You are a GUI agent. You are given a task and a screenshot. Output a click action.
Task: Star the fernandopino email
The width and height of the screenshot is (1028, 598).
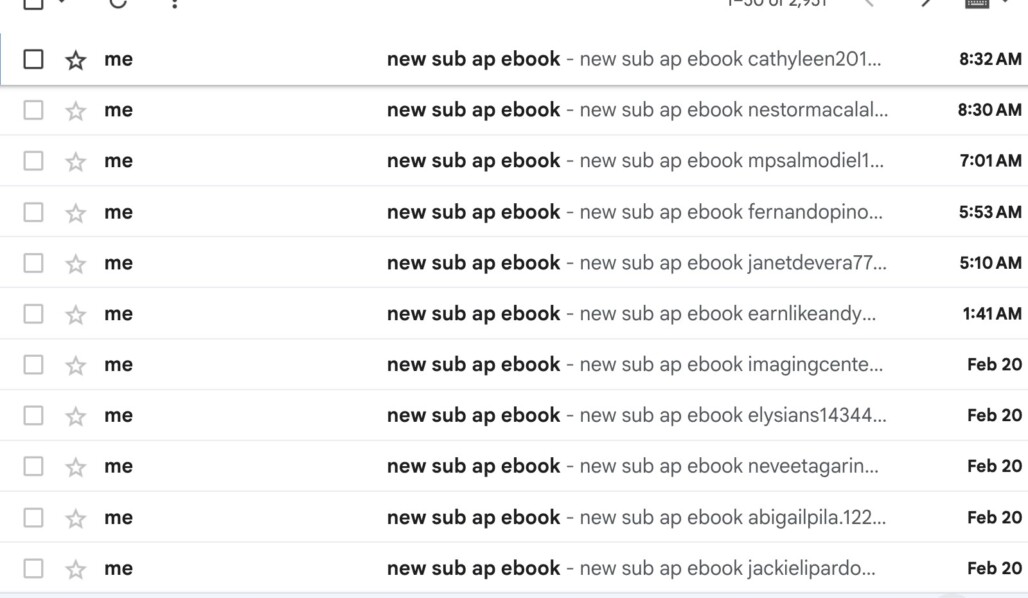tap(75, 212)
